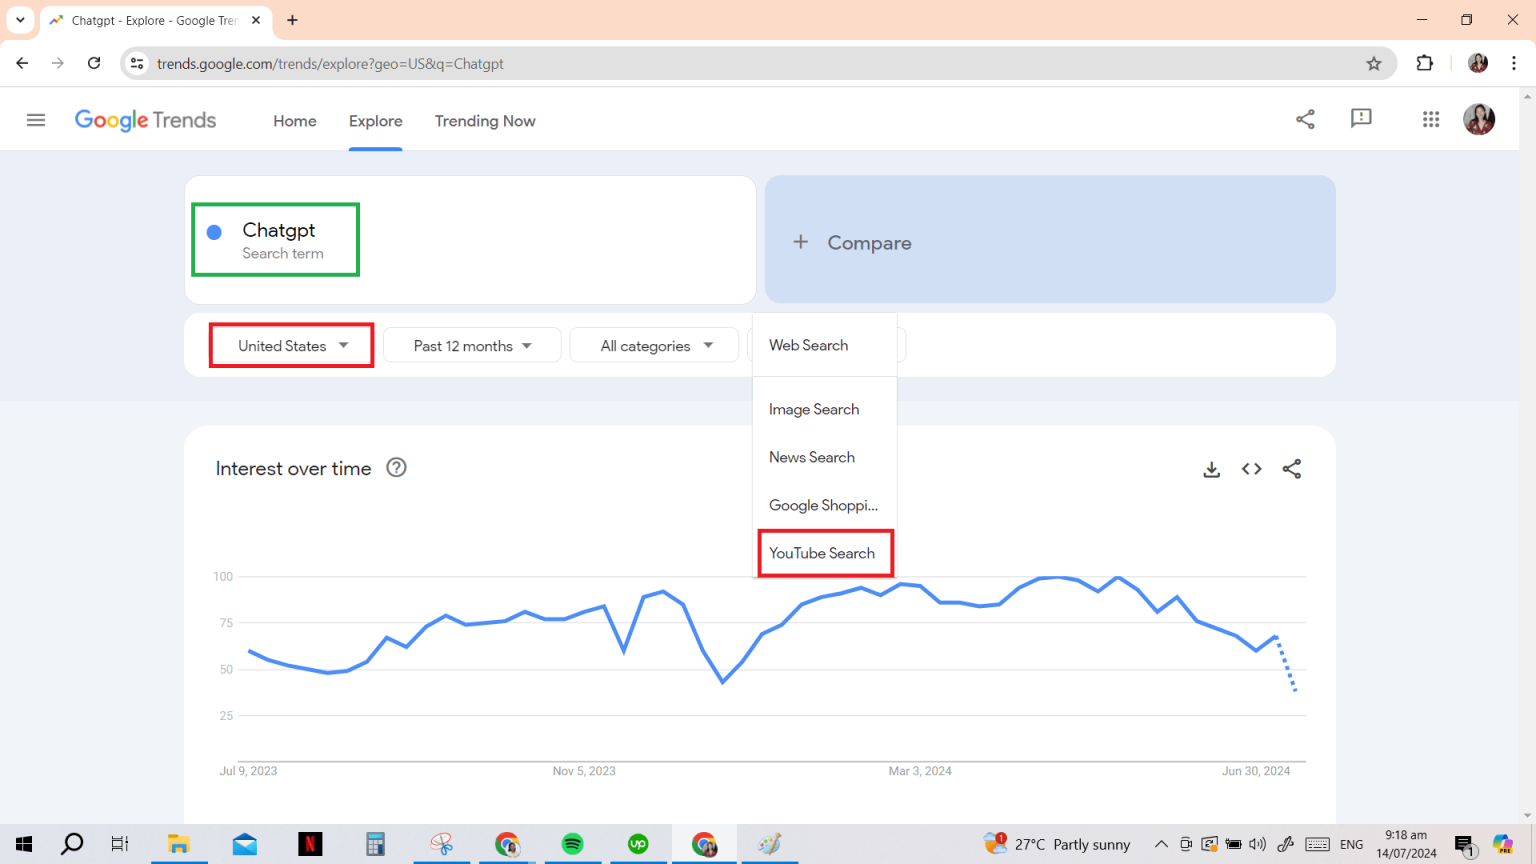Screen dimensions: 1536x864
Task: Click the share icon in header
Action: 1305,119
